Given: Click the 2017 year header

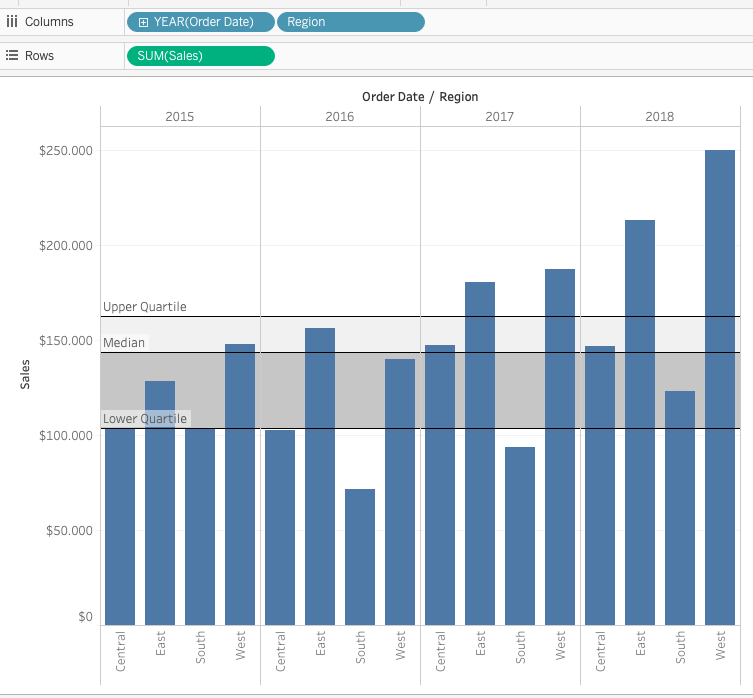Looking at the screenshot, I should [x=499, y=117].
